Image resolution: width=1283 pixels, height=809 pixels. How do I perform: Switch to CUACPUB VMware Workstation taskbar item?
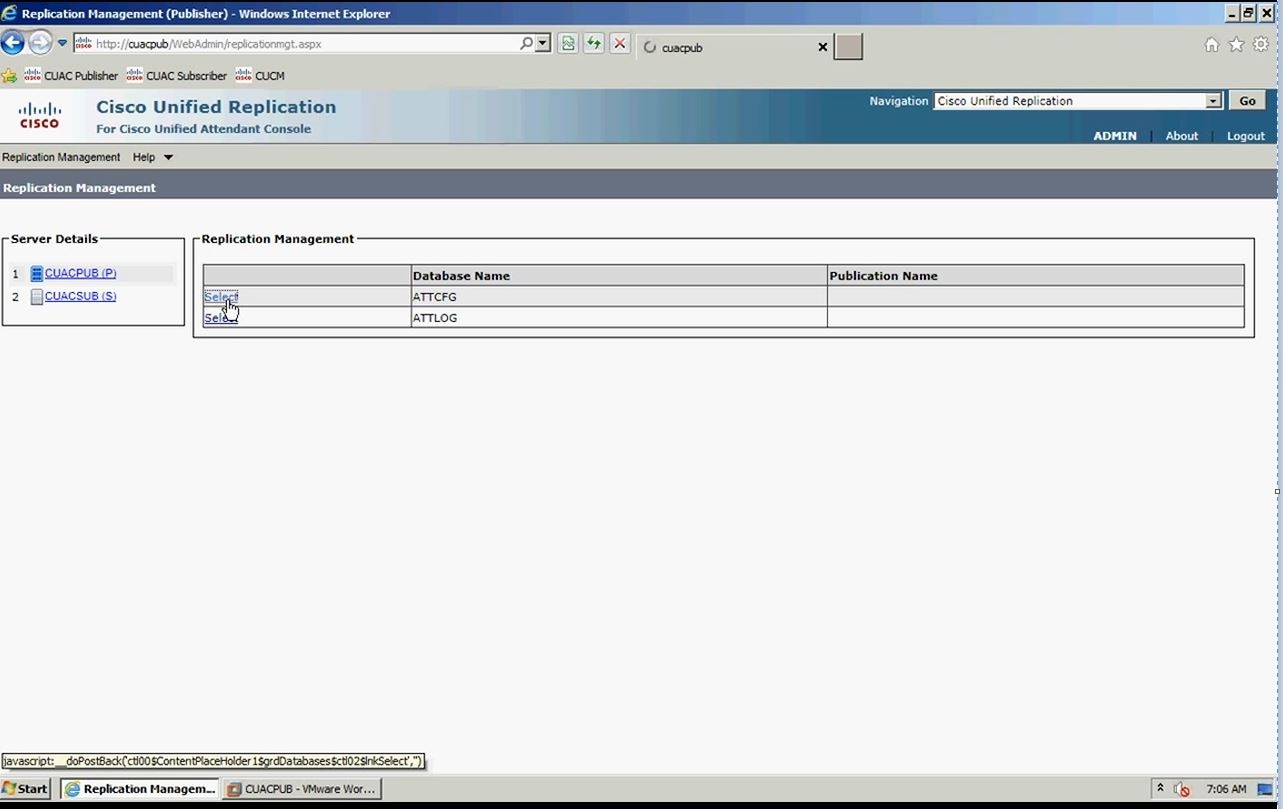[x=302, y=789]
